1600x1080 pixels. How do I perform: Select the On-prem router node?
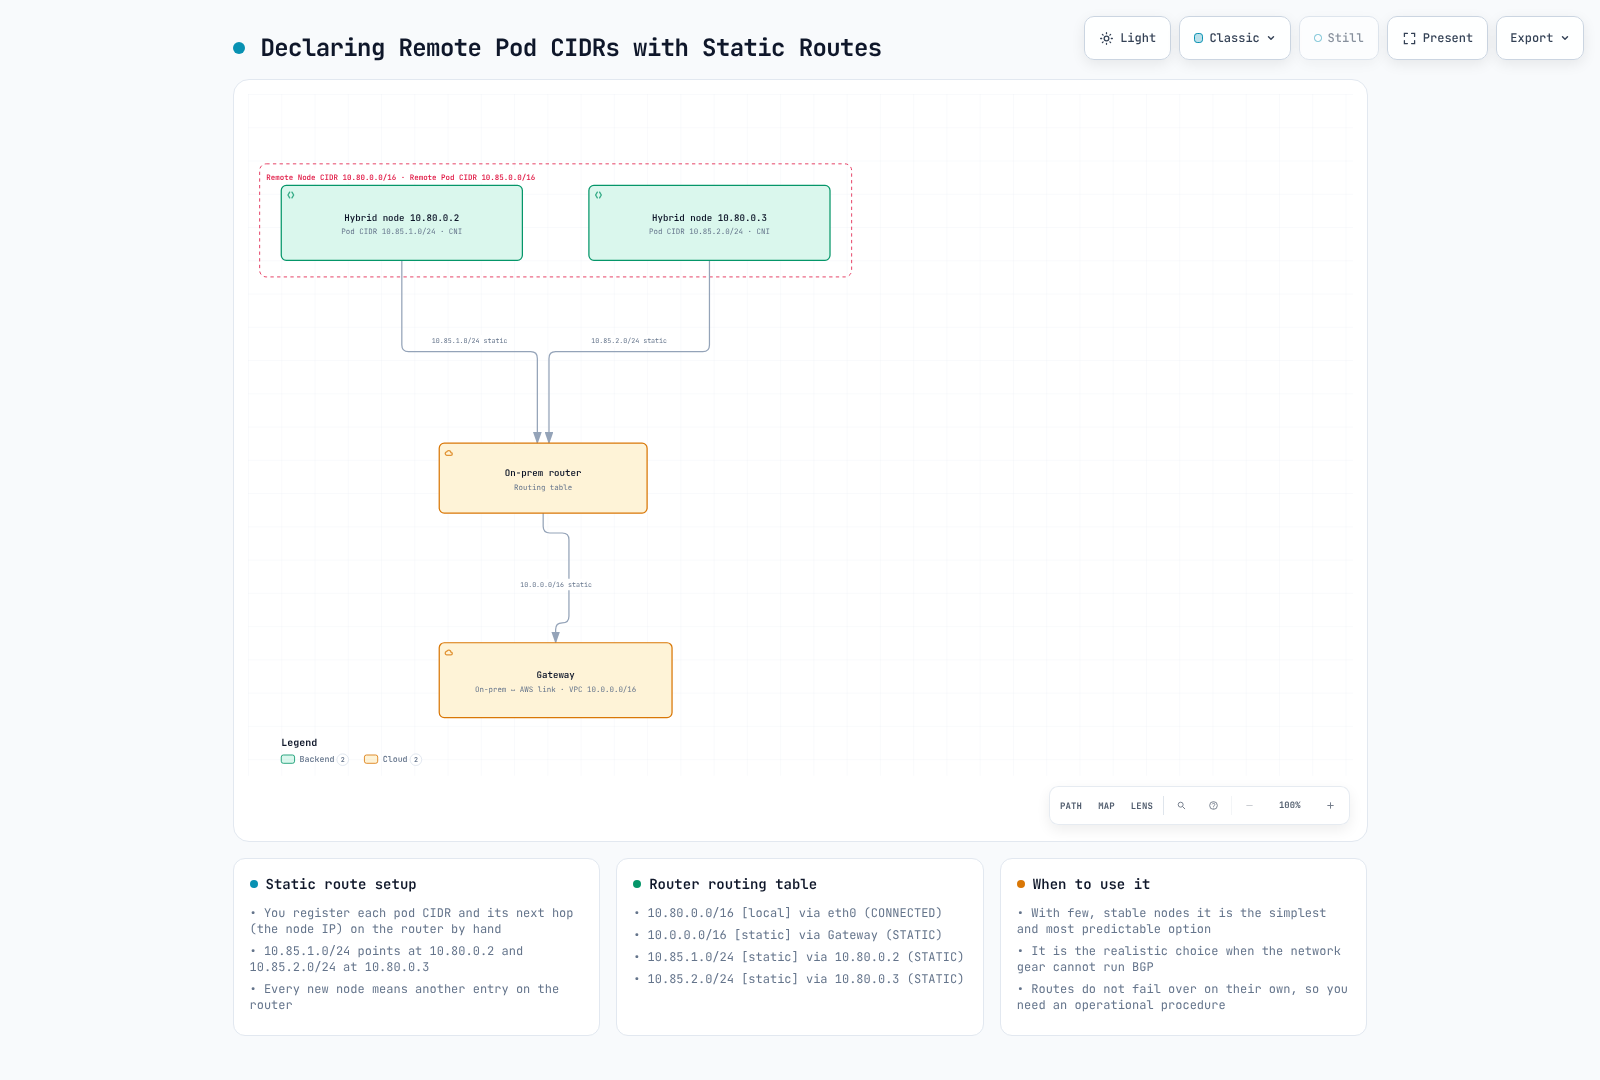pyautogui.click(x=543, y=478)
